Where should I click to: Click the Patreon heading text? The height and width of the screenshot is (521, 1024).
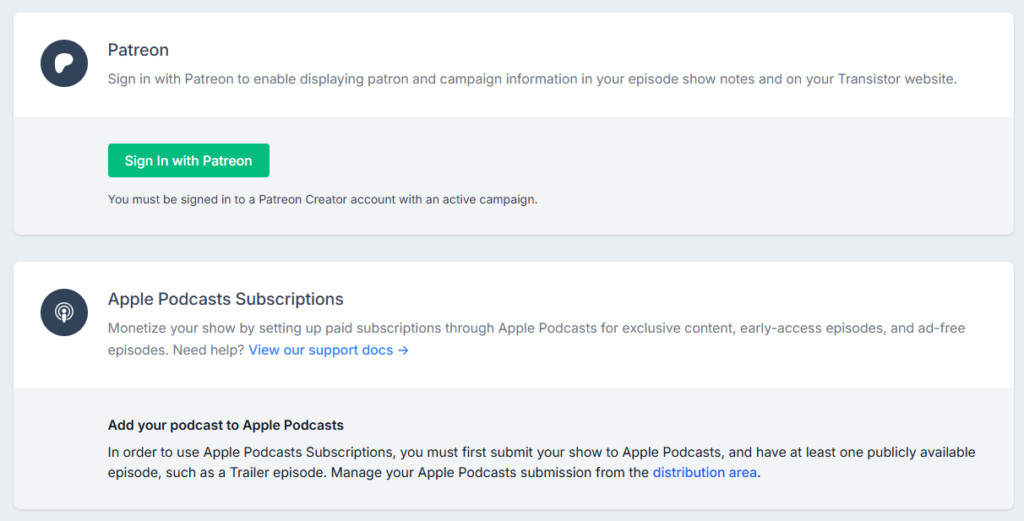(x=138, y=50)
